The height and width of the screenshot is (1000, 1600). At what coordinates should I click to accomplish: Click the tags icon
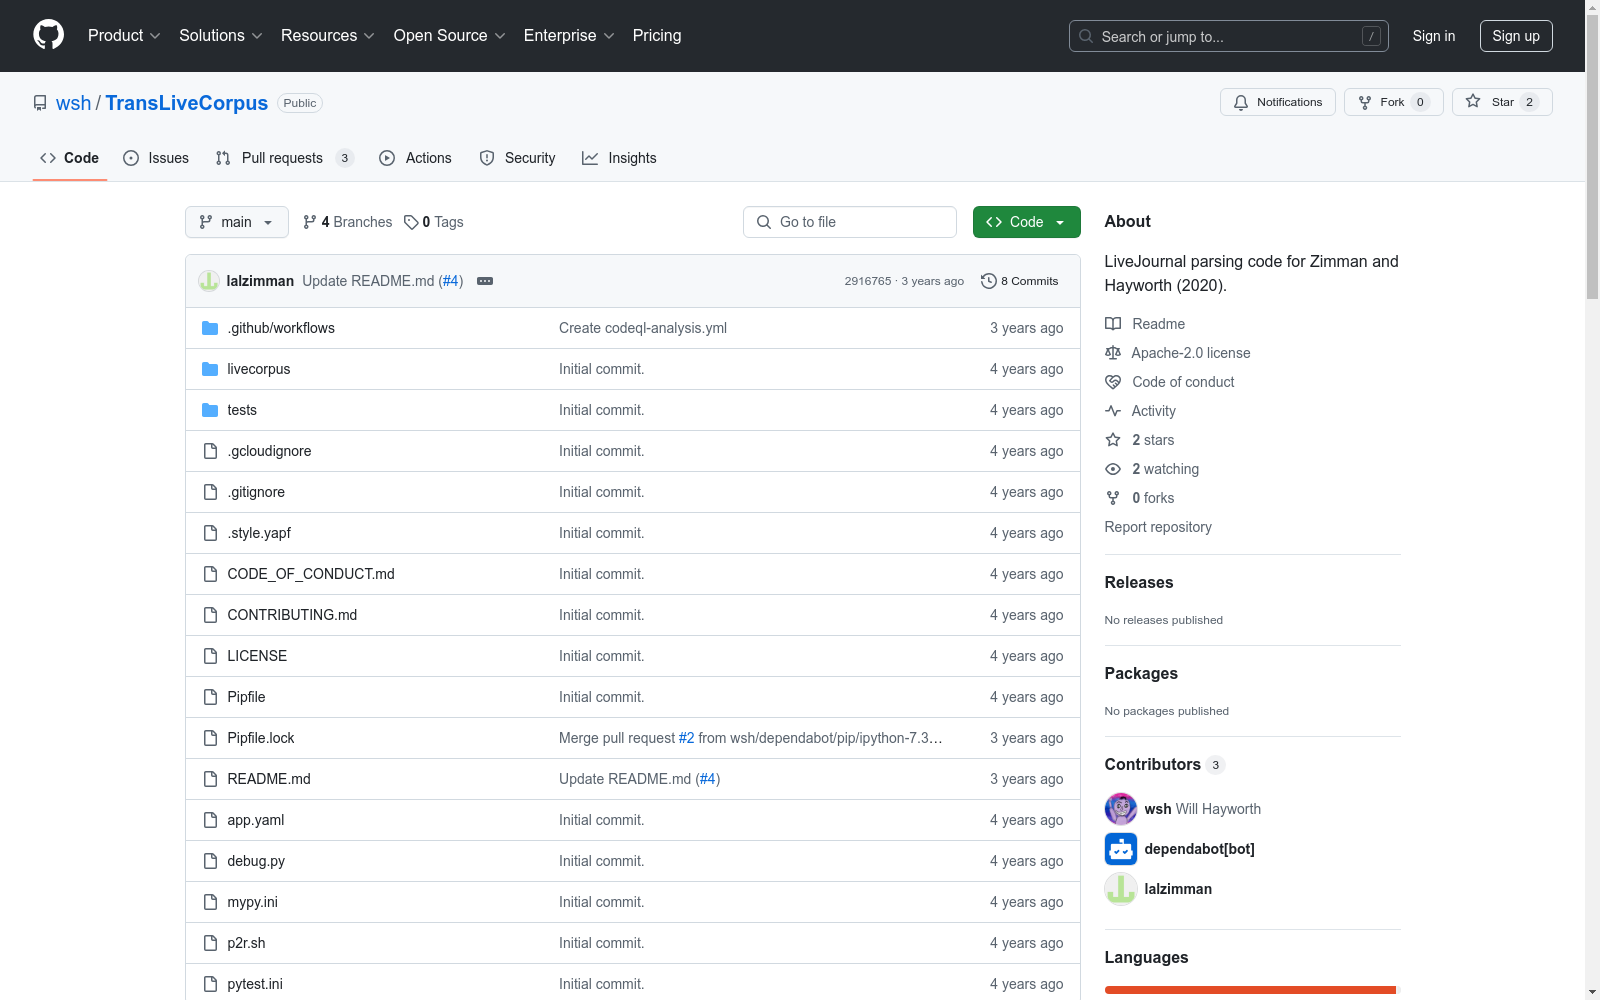click(411, 222)
